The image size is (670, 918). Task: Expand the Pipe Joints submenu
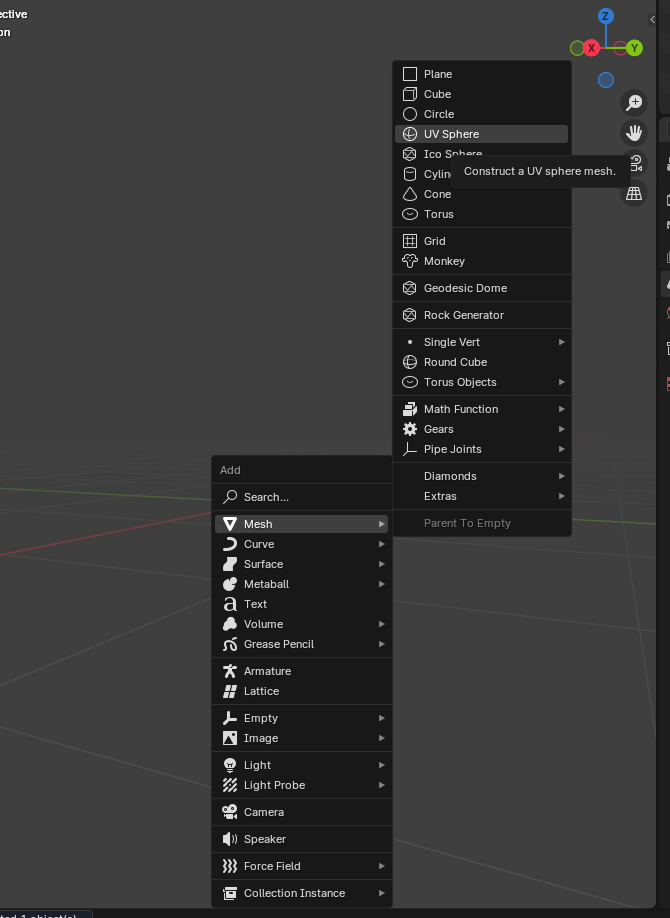[x=481, y=448]
